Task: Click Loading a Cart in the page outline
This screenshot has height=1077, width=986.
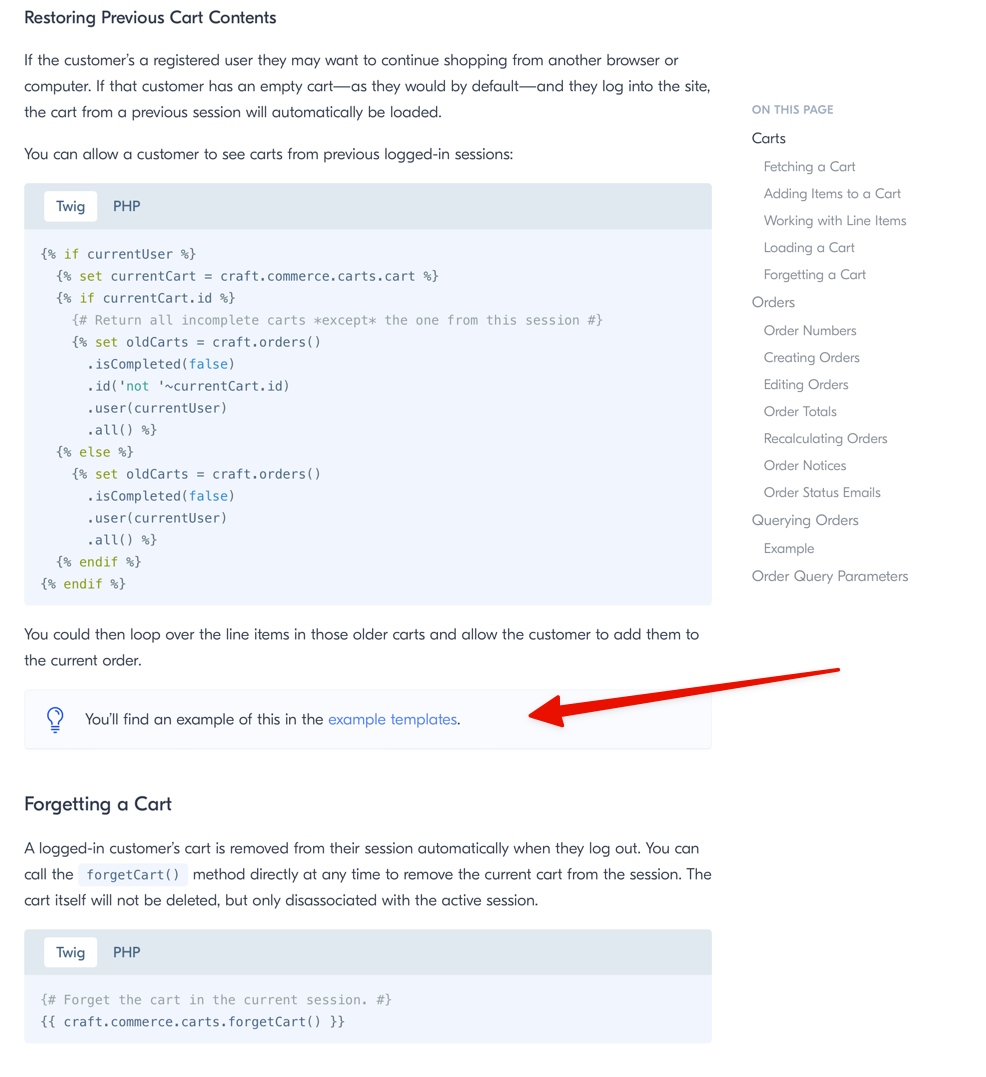Action: tap(808, 247)
